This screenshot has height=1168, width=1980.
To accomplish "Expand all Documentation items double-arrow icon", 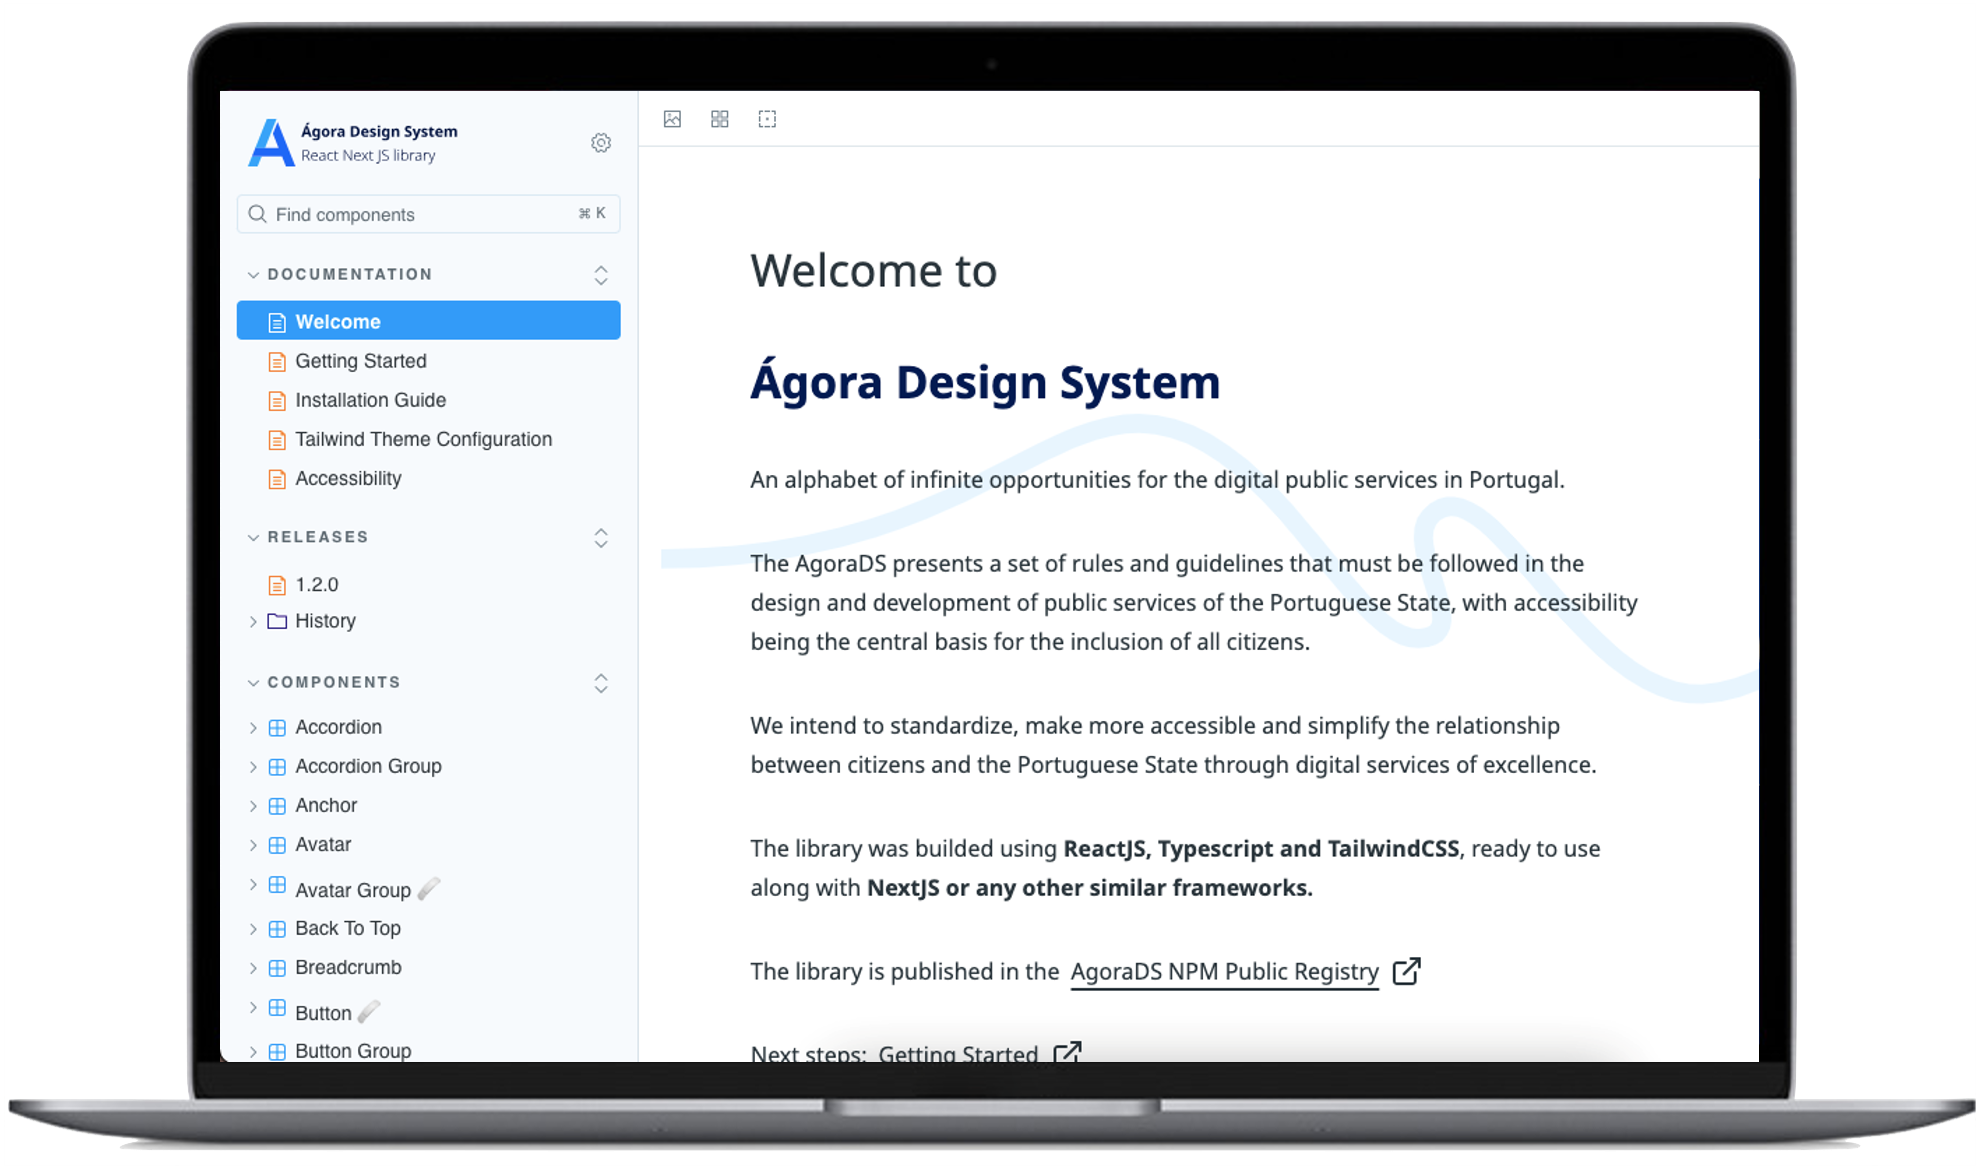I will tap(601, 275).
